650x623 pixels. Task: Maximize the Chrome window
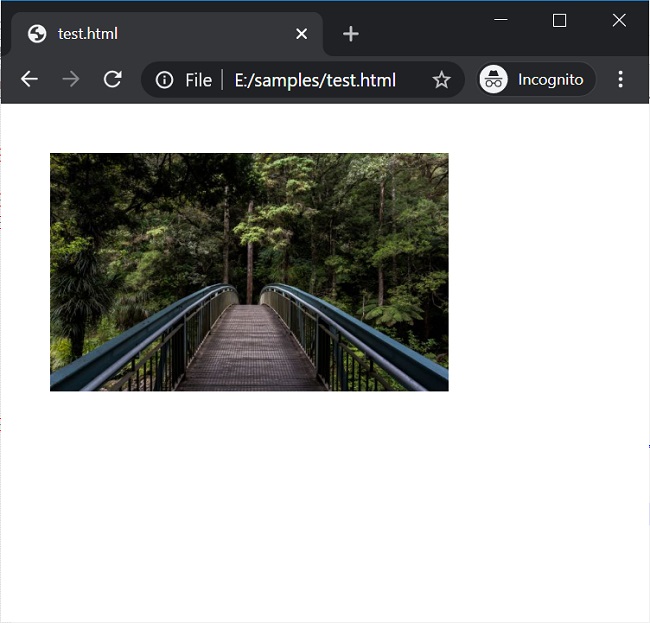click(560, 20)
